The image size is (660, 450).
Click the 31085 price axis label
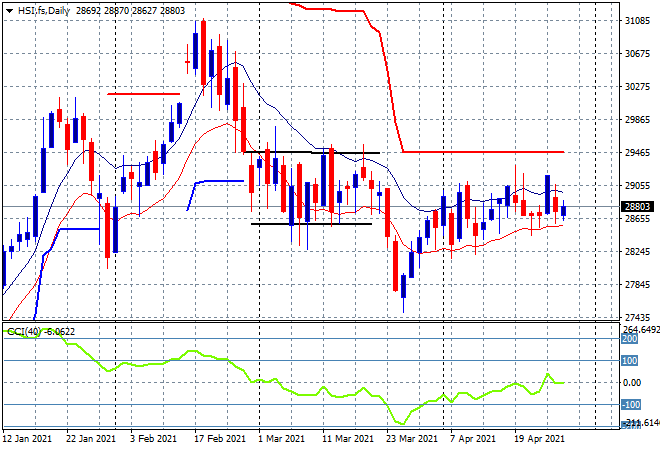pos(637,21)
